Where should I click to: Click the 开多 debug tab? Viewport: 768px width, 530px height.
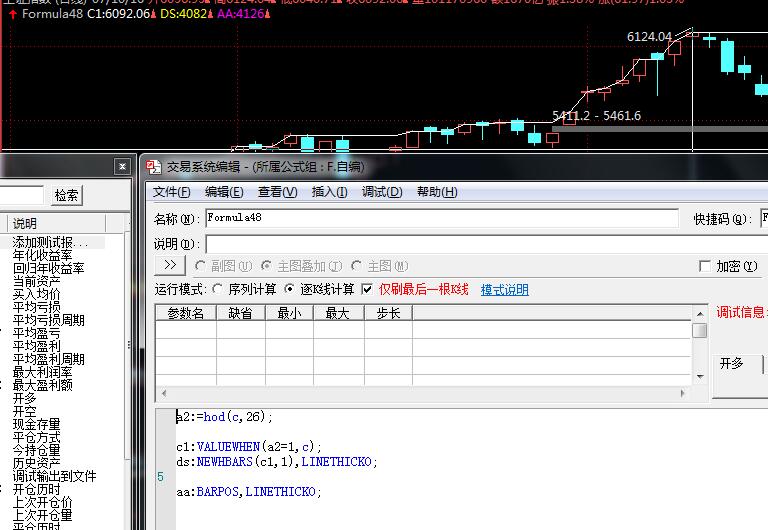(732, 363)
